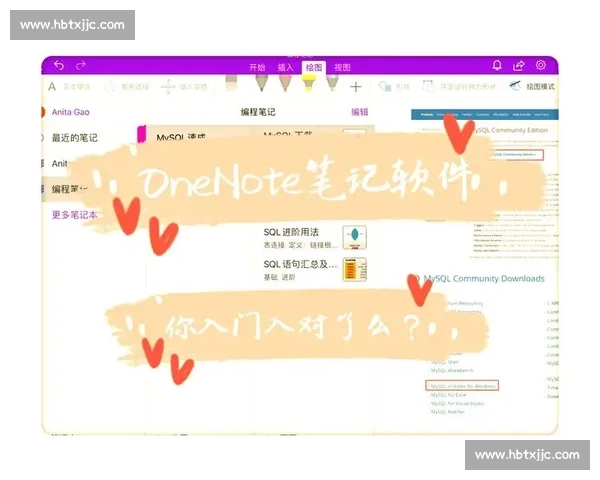Open the notifications bell icon
The image size is (600, 480).
click(x=497, y=65)
